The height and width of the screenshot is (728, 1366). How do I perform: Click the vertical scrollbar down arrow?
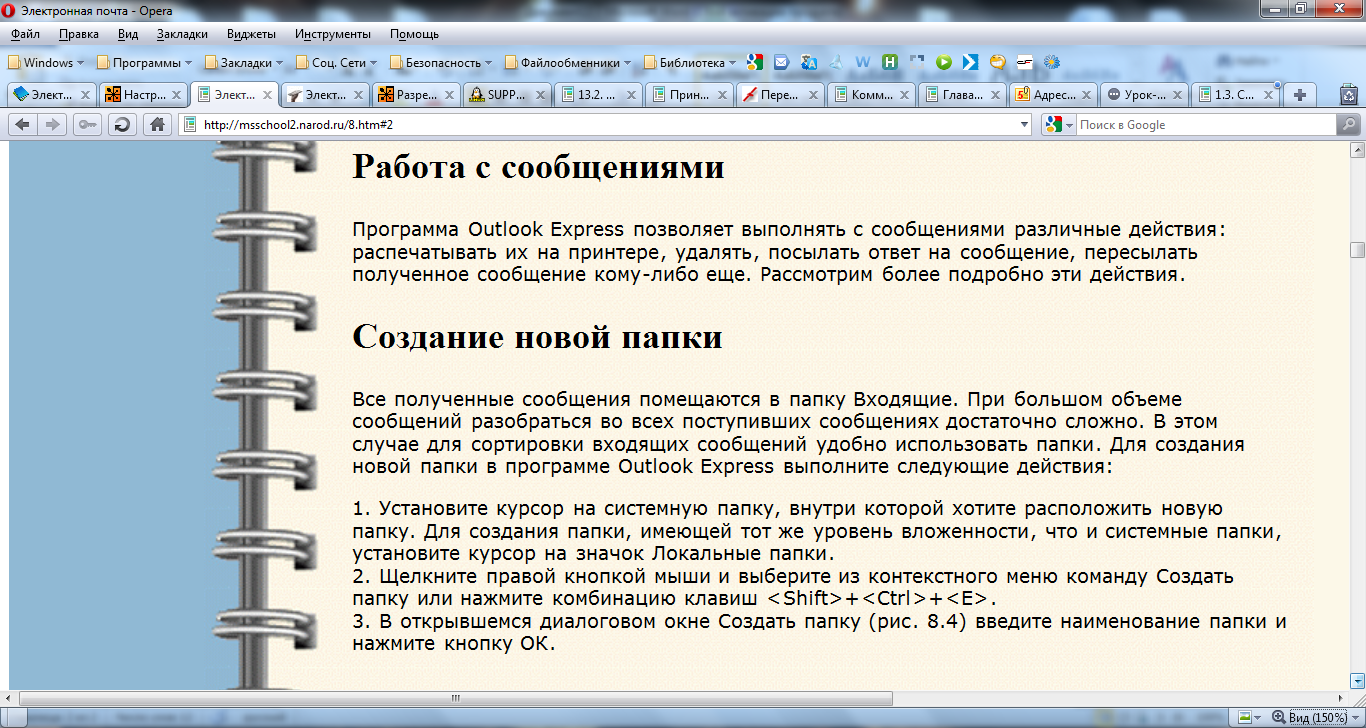click(1357, 681)
